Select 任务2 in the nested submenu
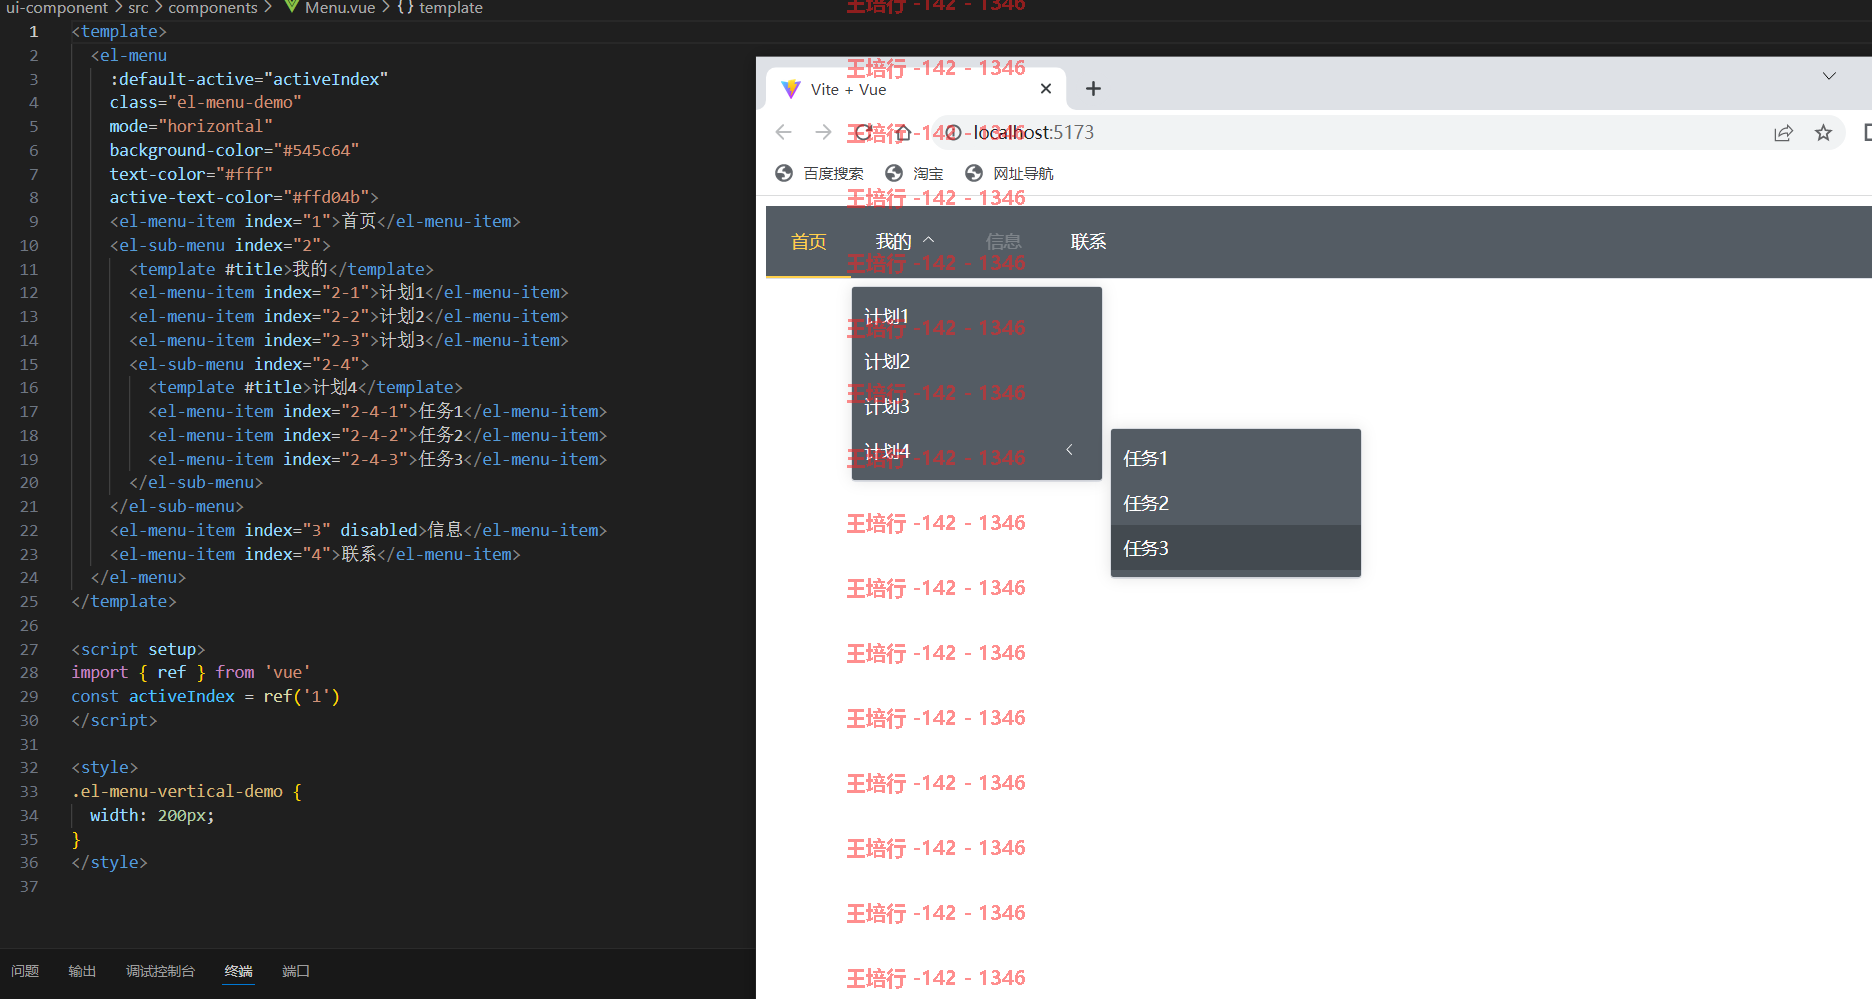Screen dimensions: 1872x999 [x=1235, y=503]
